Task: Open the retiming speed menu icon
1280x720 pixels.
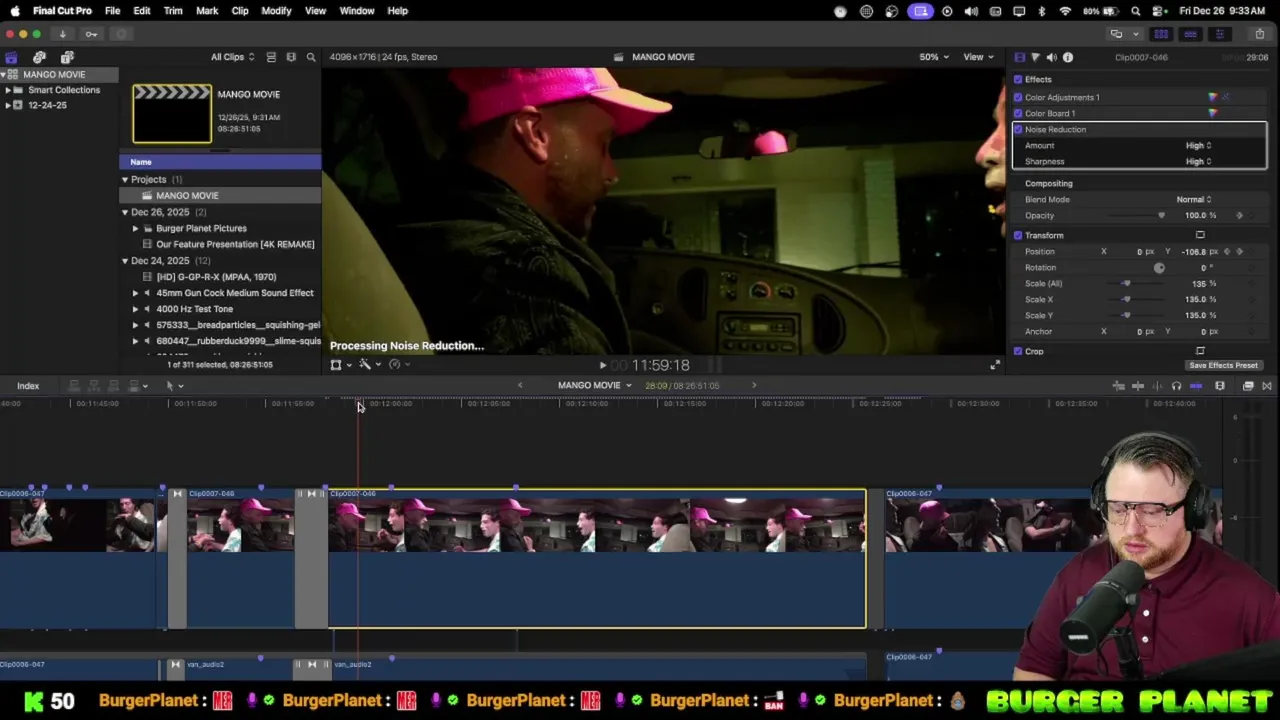Action: tap(395, 365)
